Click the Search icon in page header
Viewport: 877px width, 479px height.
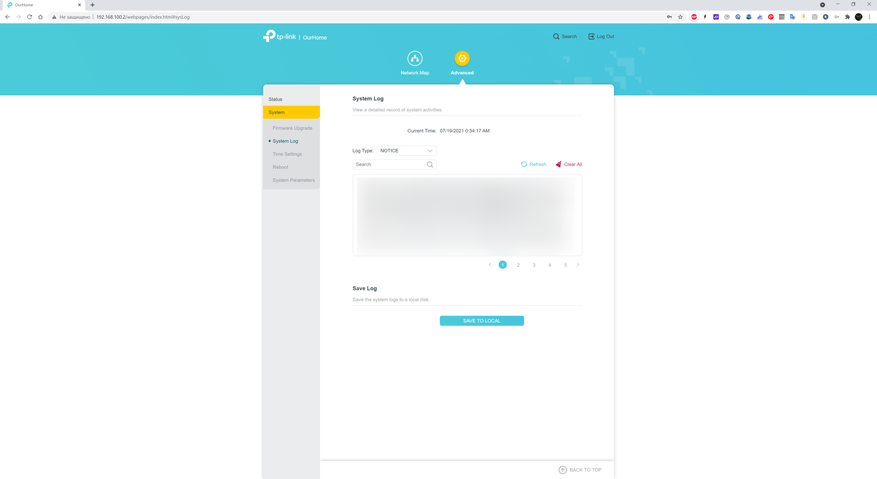557,37
